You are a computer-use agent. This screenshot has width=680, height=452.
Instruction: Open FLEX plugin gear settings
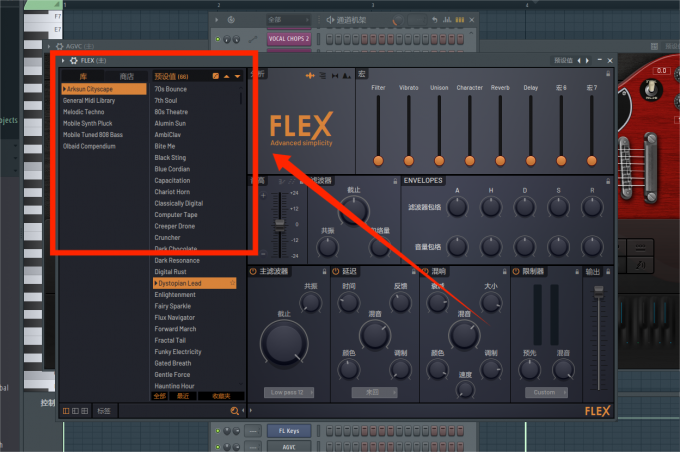pos(74,61)
